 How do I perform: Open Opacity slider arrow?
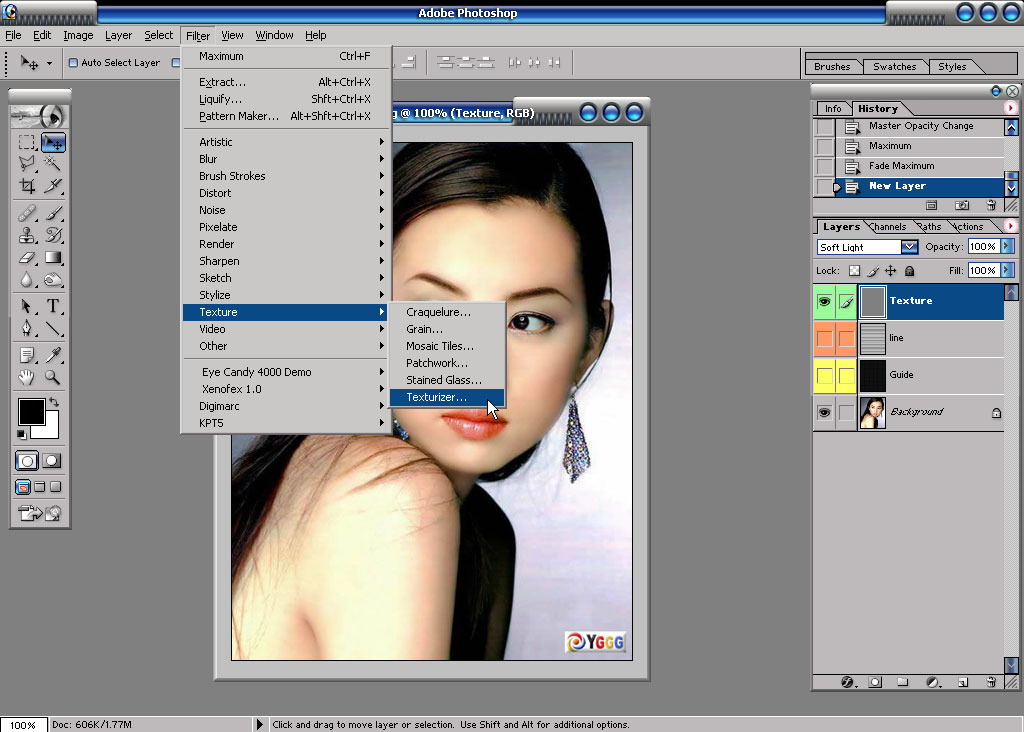pyautogui.click(x=1007, y=246)
